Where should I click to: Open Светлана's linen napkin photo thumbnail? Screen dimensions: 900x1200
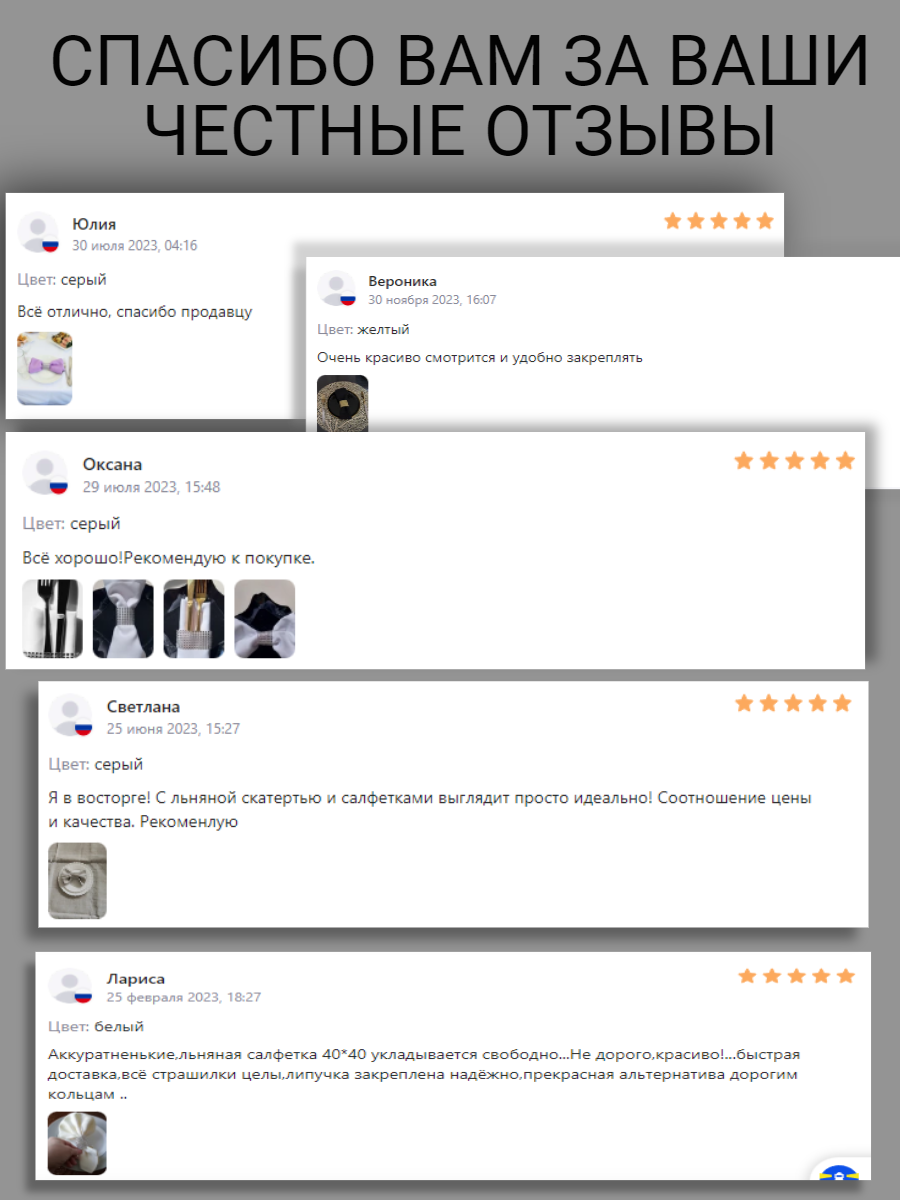[x=78, y=880]
